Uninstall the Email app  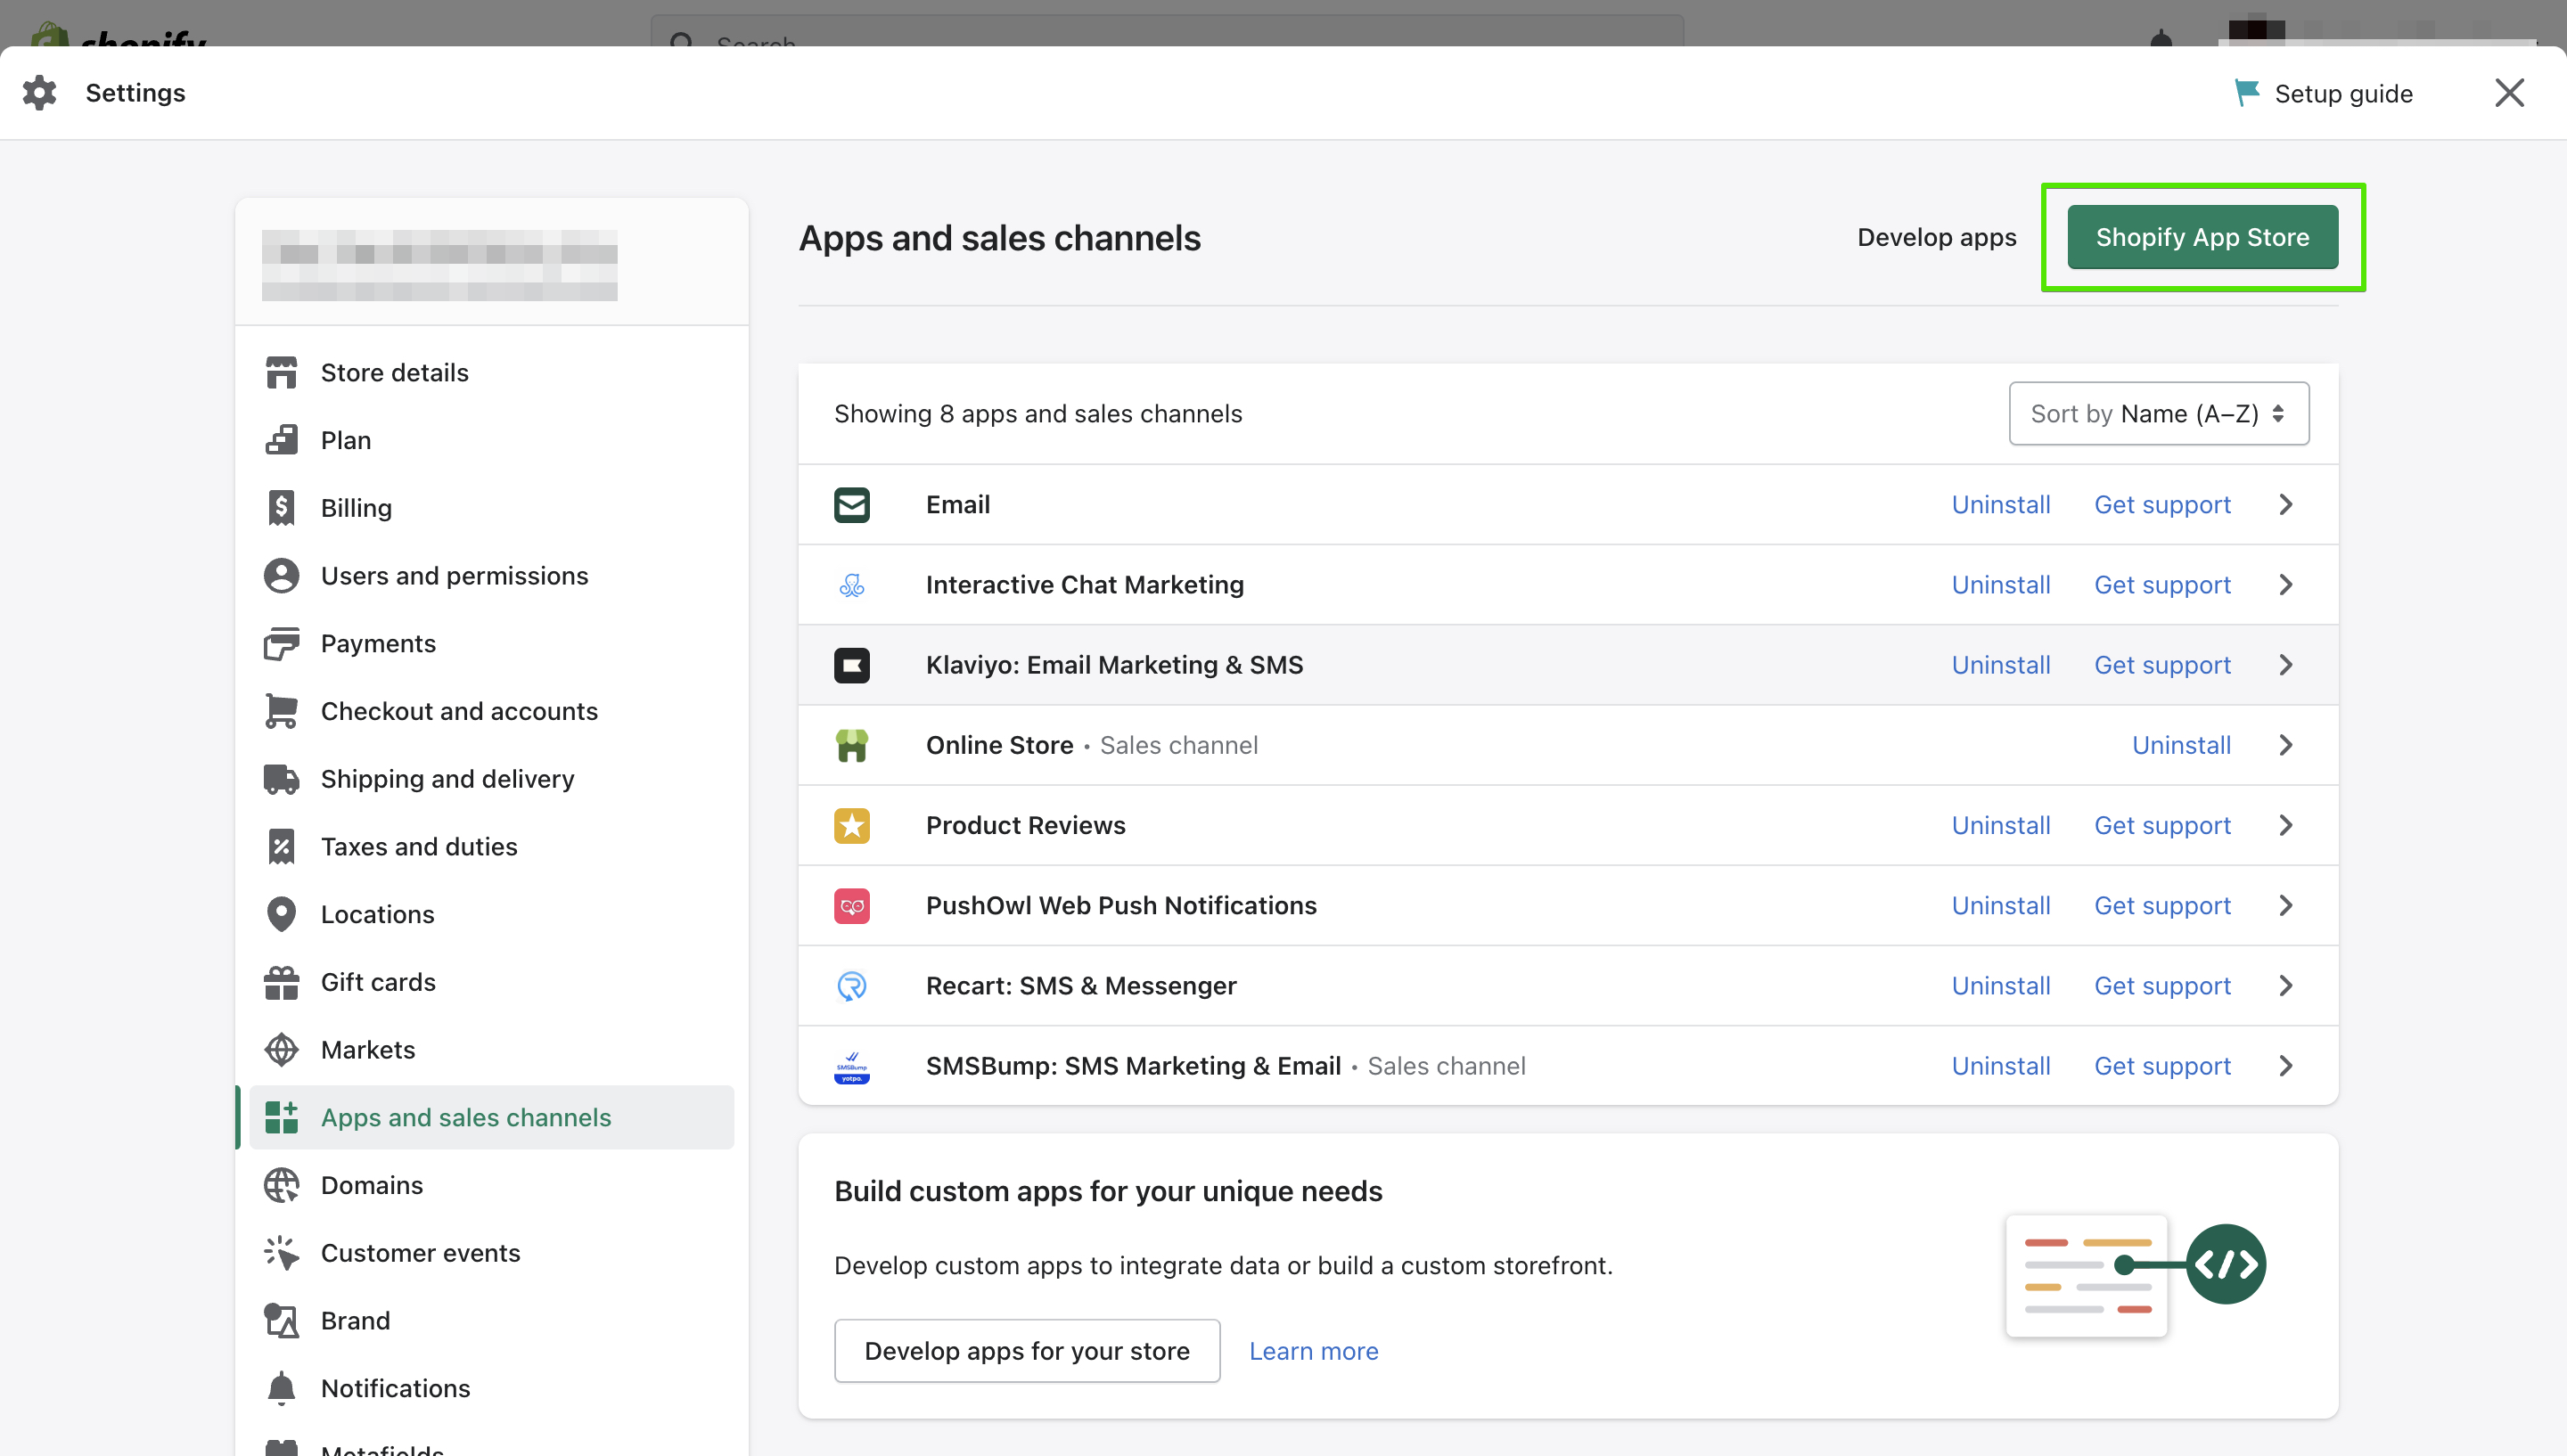click(2000, 505)
